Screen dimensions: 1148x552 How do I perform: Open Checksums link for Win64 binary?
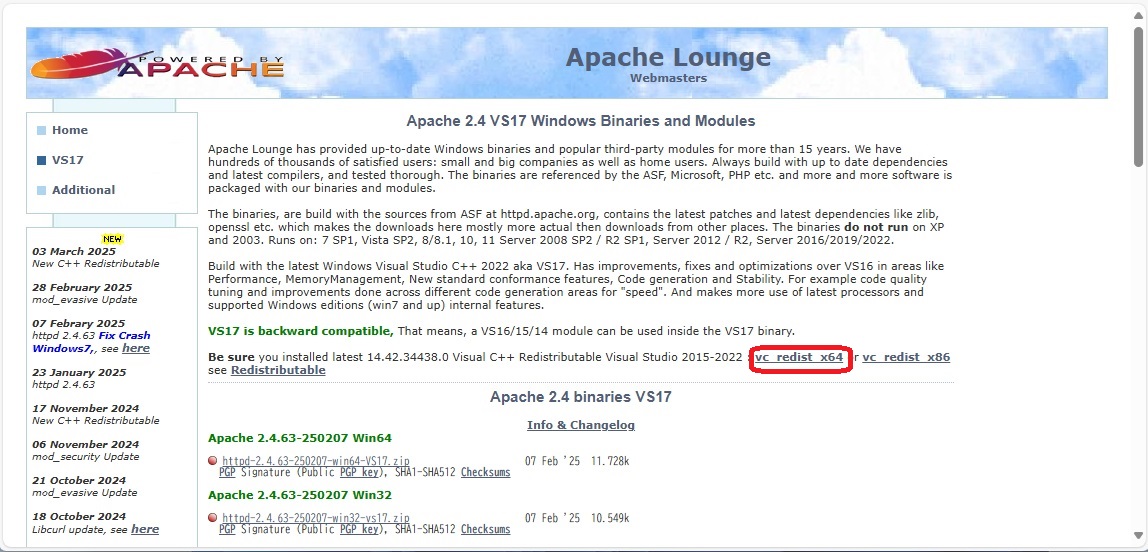click(x=485, y=472)
